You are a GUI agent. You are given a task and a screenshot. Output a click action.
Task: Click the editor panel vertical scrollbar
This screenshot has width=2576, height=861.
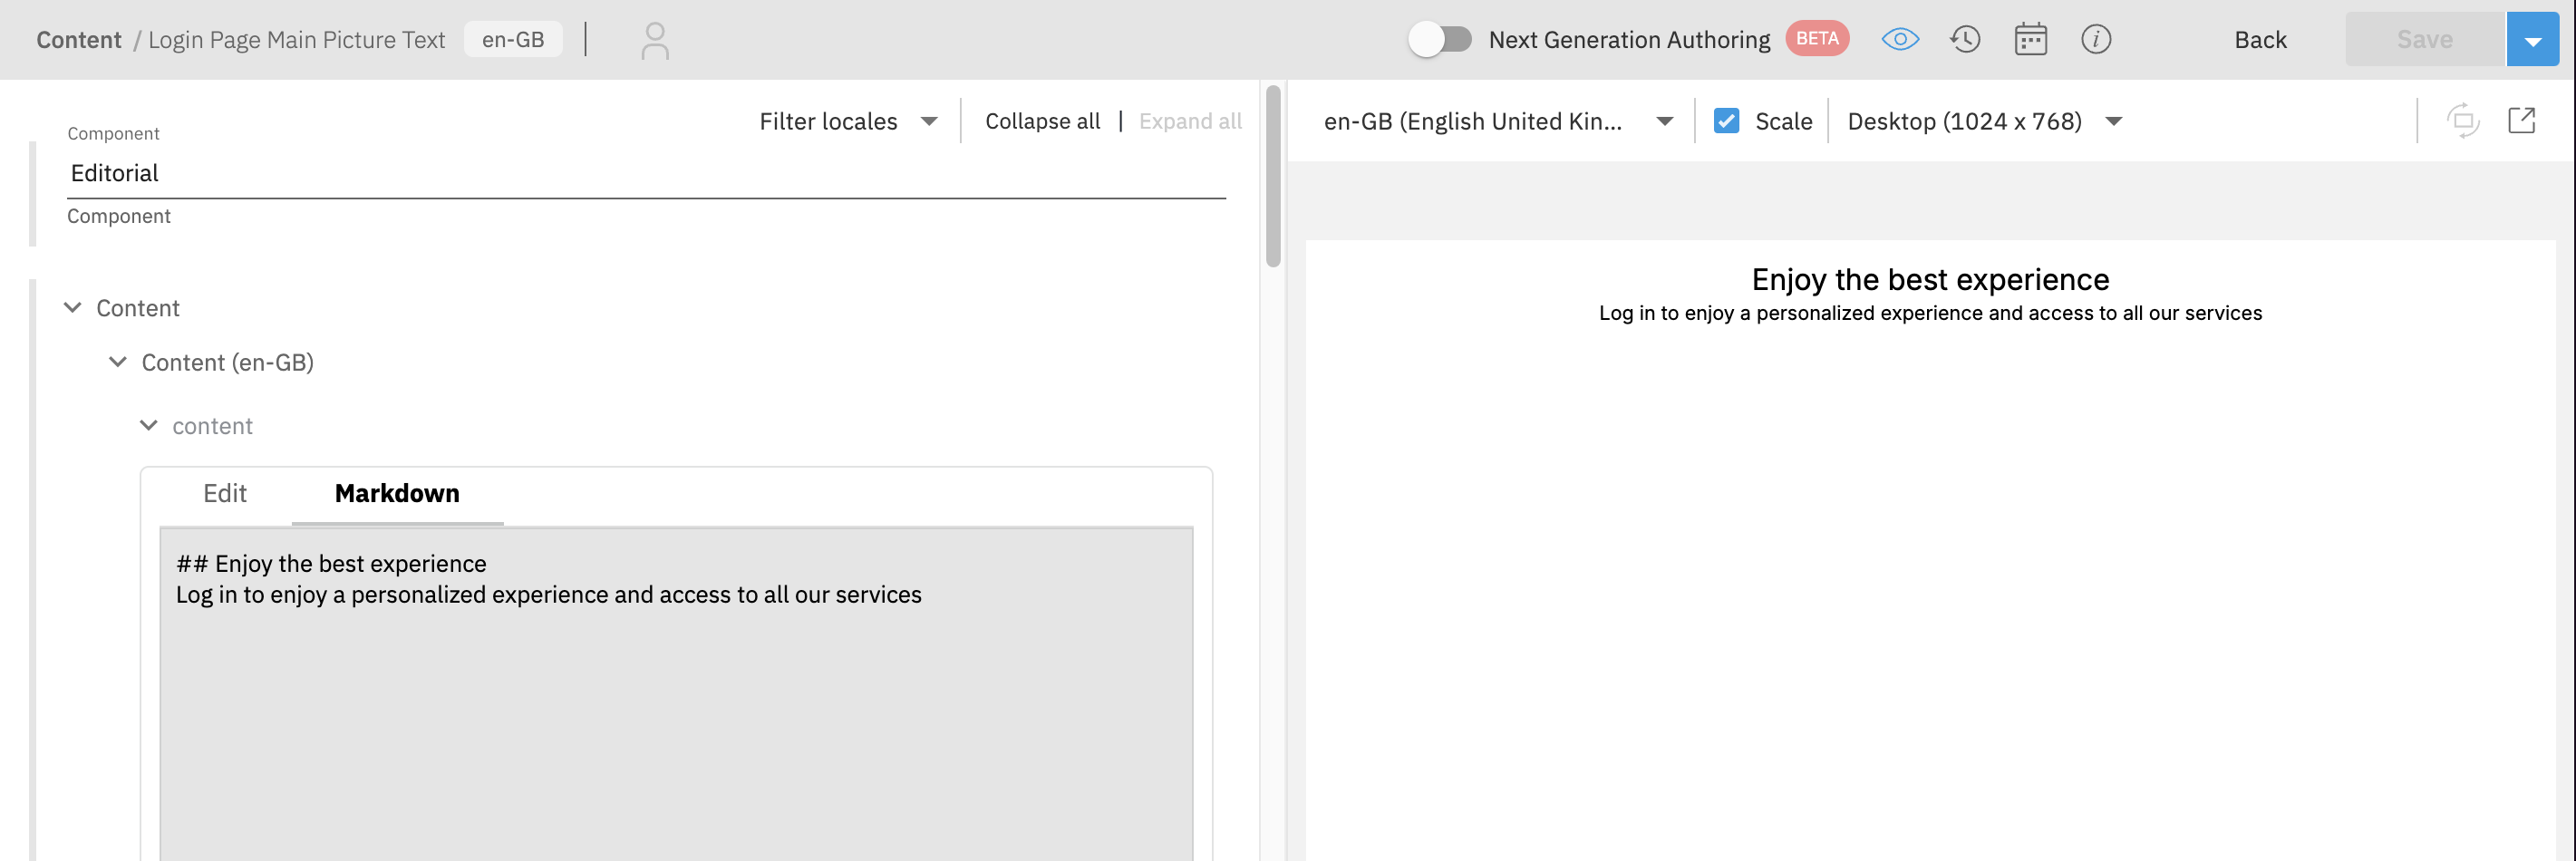coord(1272,177)
